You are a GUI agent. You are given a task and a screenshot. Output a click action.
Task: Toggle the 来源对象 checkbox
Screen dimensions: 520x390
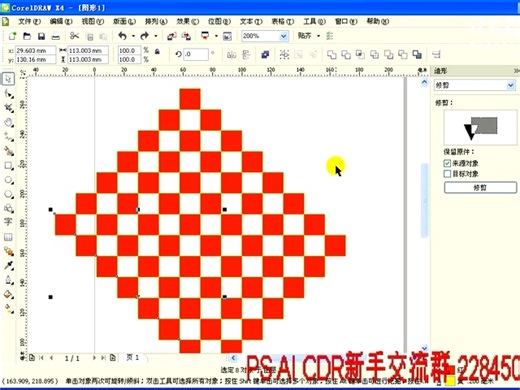coord(447,163)
